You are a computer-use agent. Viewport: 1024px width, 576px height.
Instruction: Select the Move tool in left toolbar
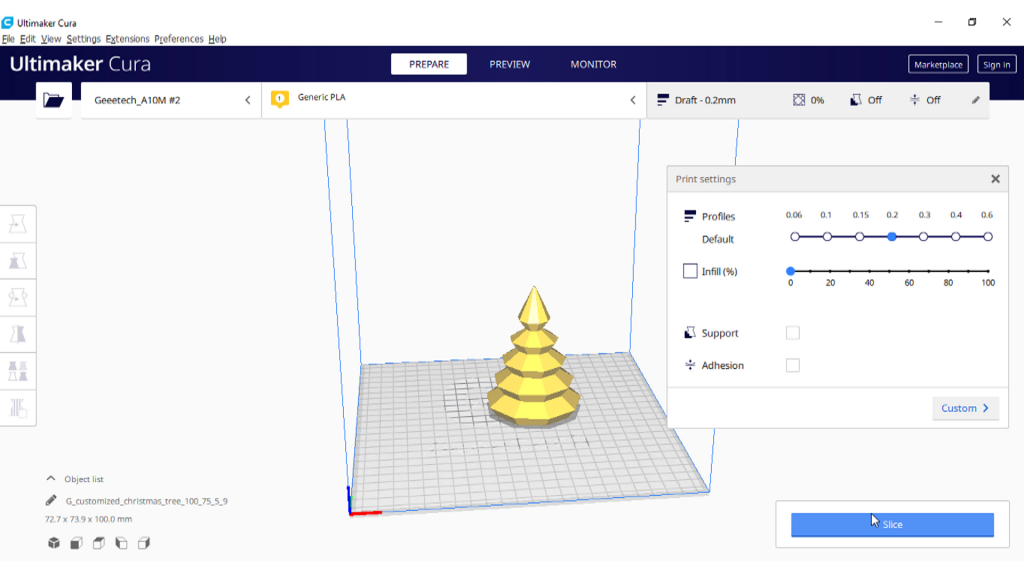19,224
